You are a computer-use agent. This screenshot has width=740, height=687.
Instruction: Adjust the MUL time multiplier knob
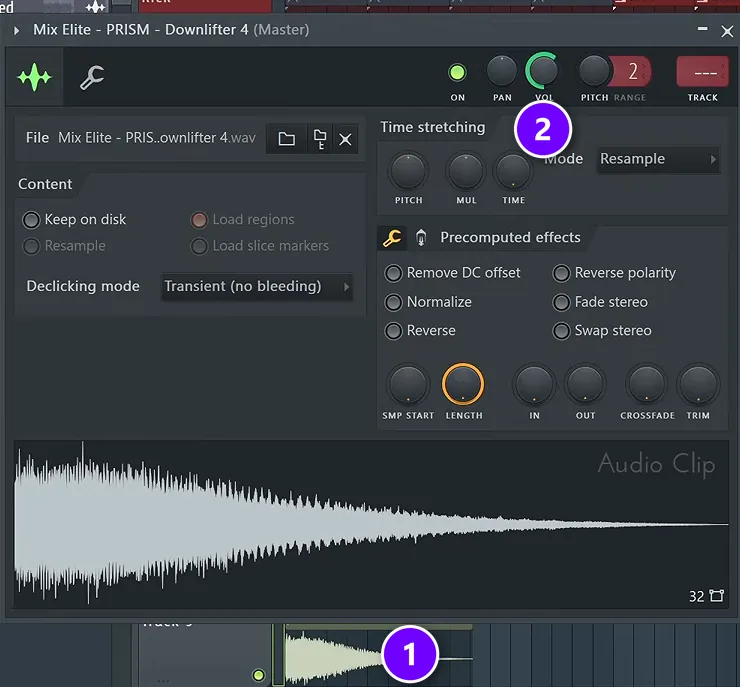tap(466, 171)
